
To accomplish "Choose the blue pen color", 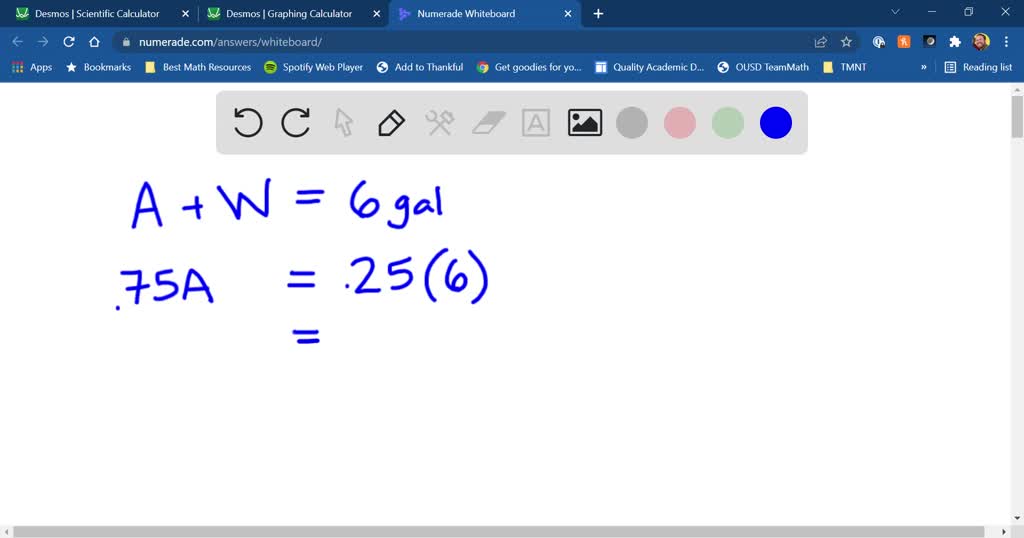I will pos(776,123).
